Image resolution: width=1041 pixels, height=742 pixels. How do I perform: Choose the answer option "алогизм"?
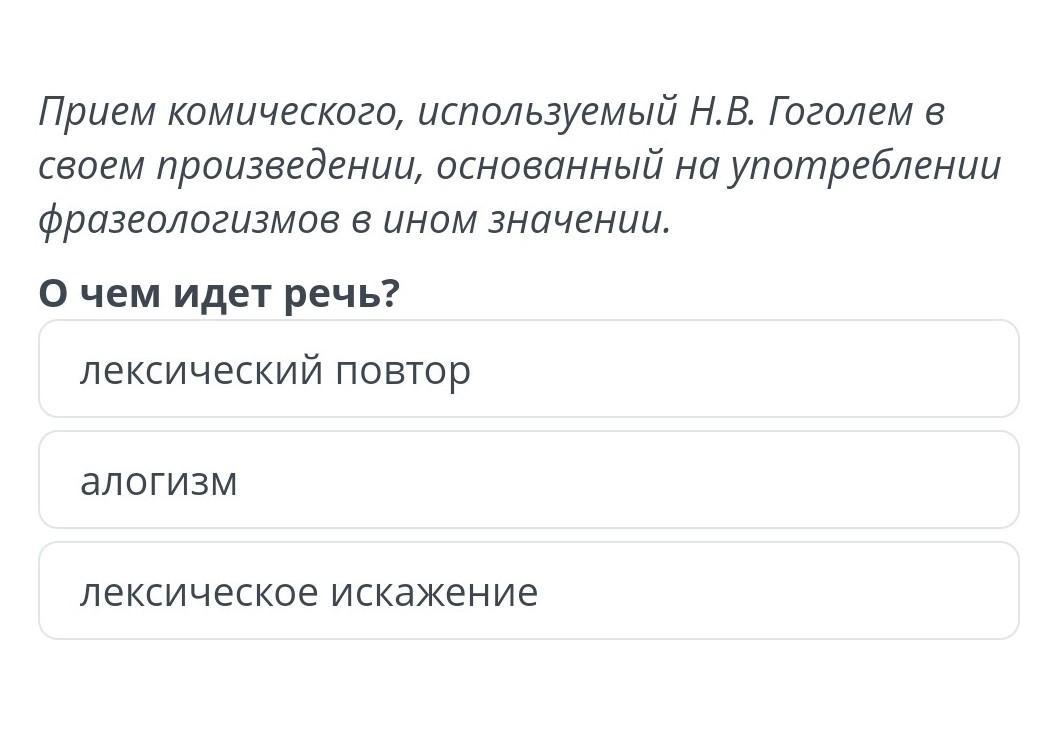528,481
